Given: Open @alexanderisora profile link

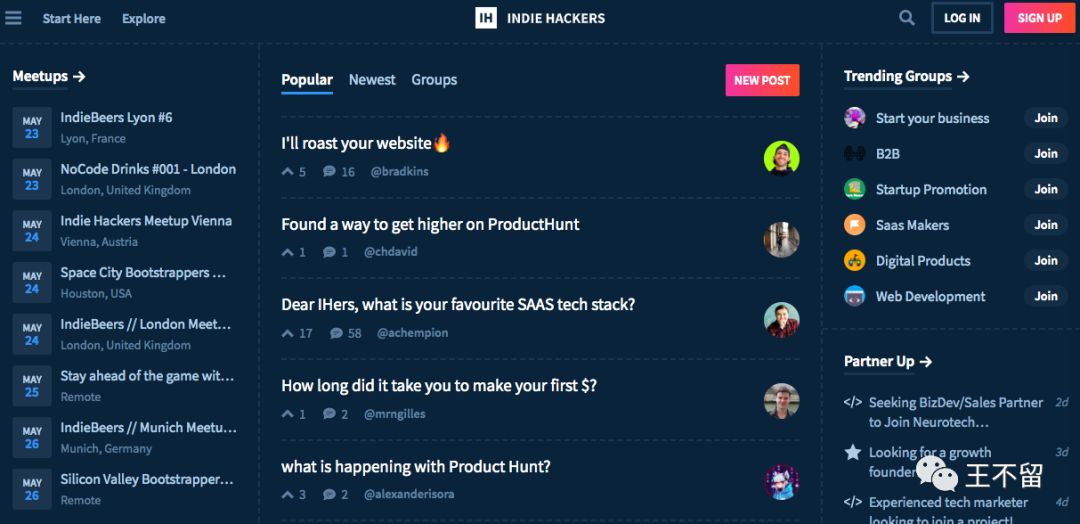Looking at the screenshot, I should [409, 494].
